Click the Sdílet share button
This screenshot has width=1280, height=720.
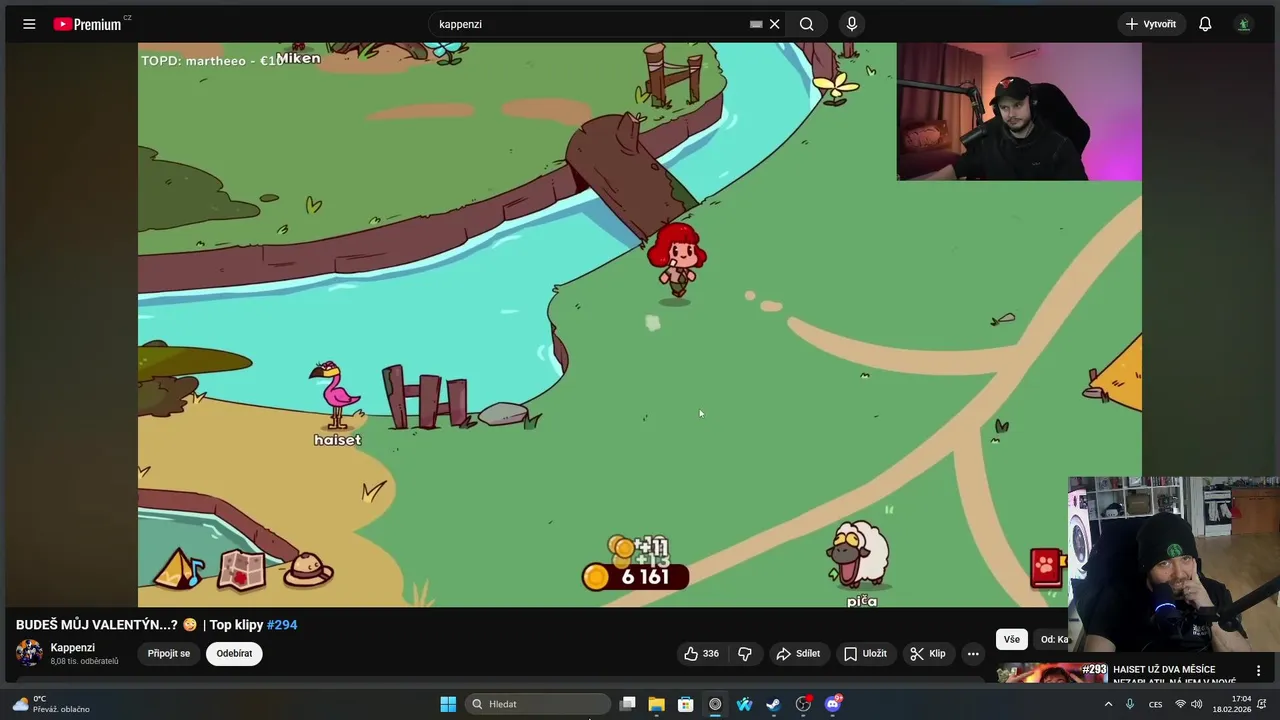798,653
